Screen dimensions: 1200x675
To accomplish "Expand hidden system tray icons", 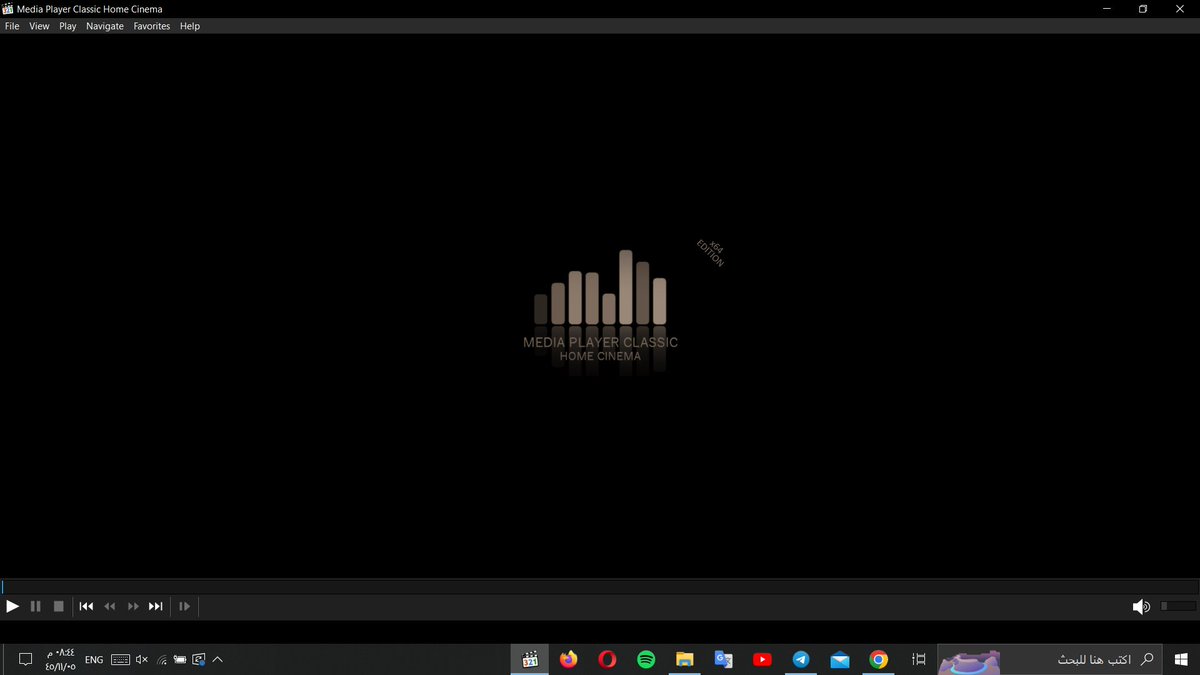I will click(217, 660).
